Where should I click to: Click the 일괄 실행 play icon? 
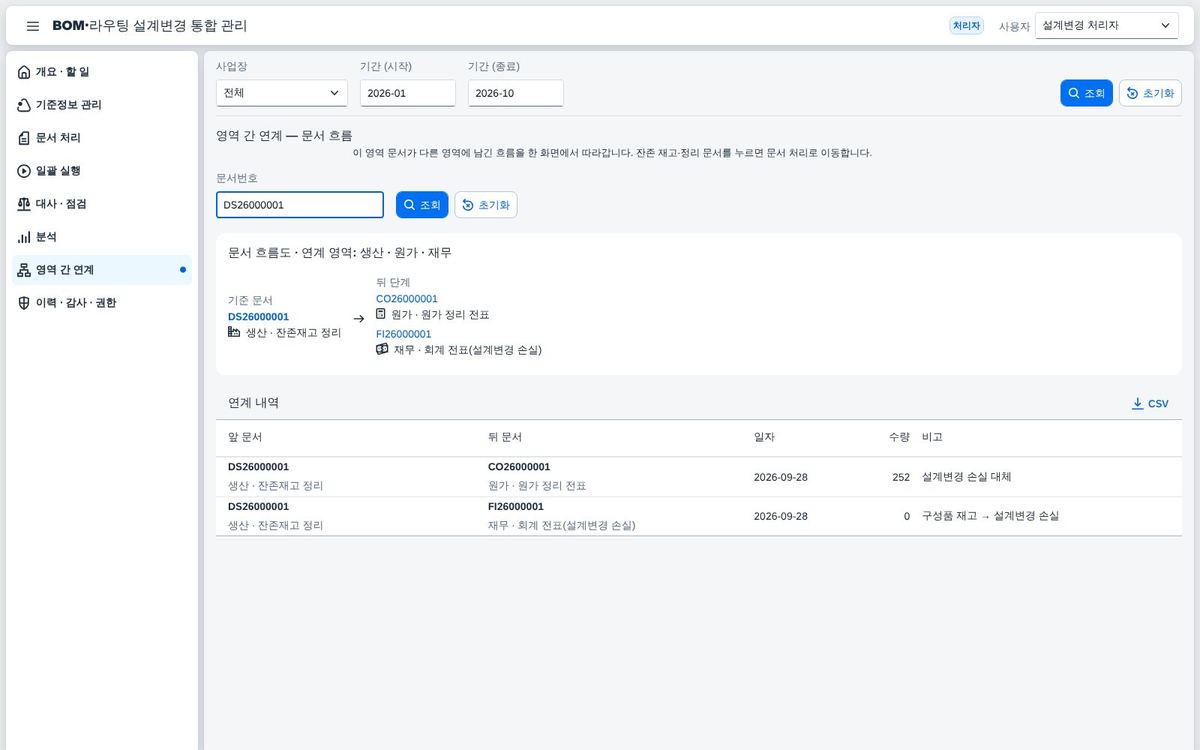click(25, 171)
